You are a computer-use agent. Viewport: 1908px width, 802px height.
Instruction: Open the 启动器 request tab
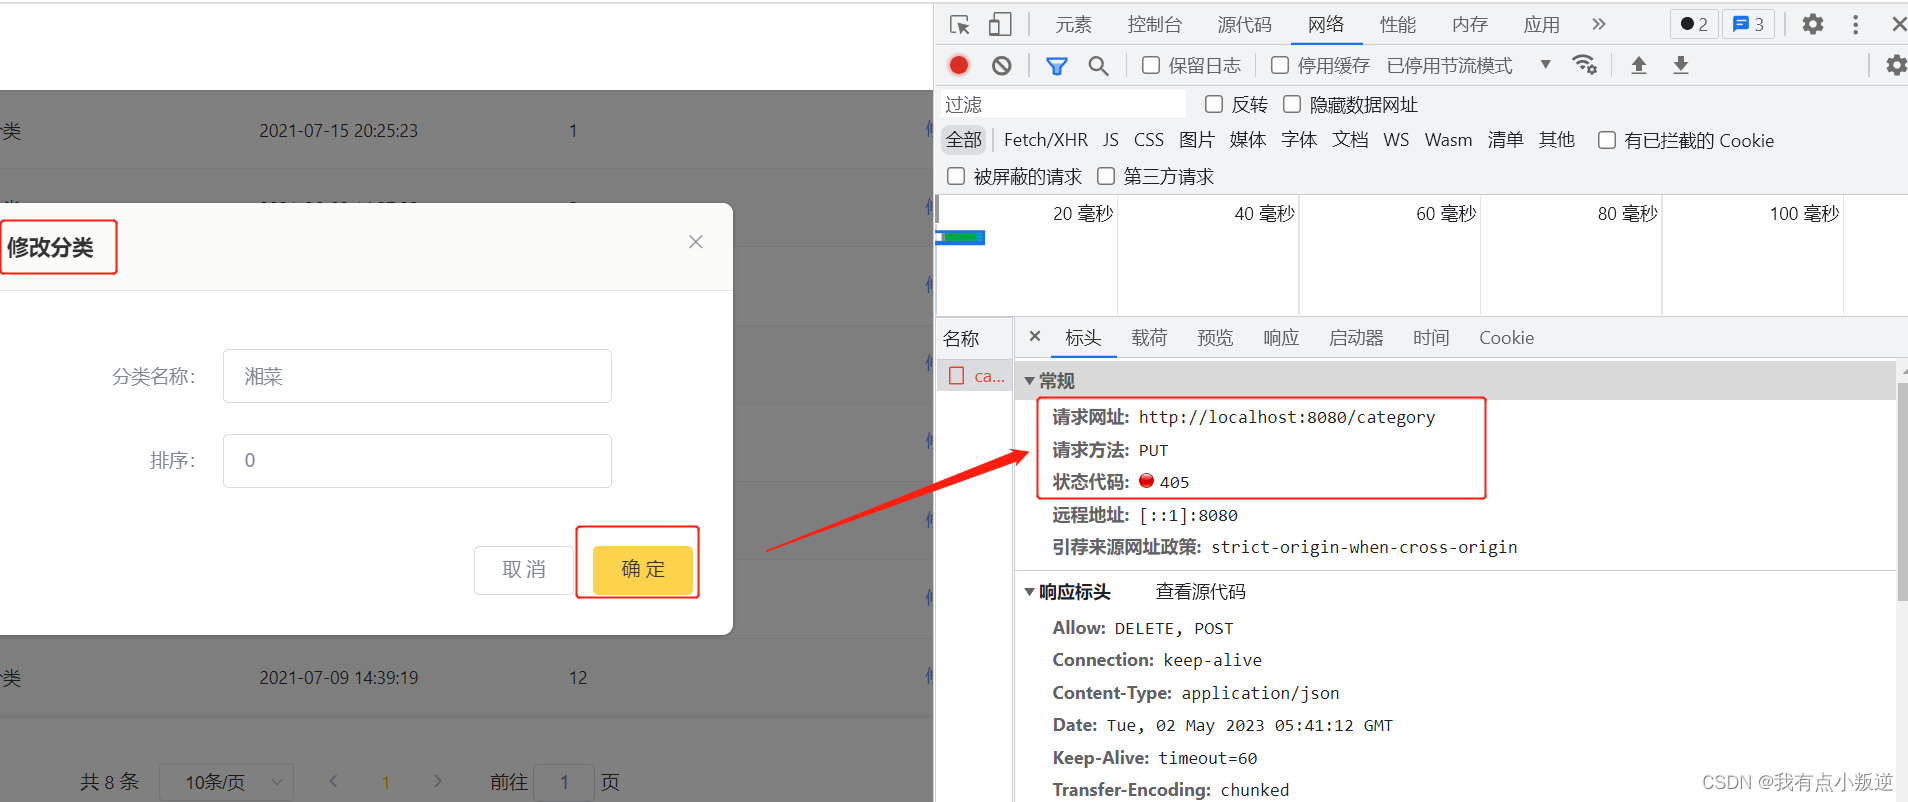pyautogui.click(x=1356, y=338)
